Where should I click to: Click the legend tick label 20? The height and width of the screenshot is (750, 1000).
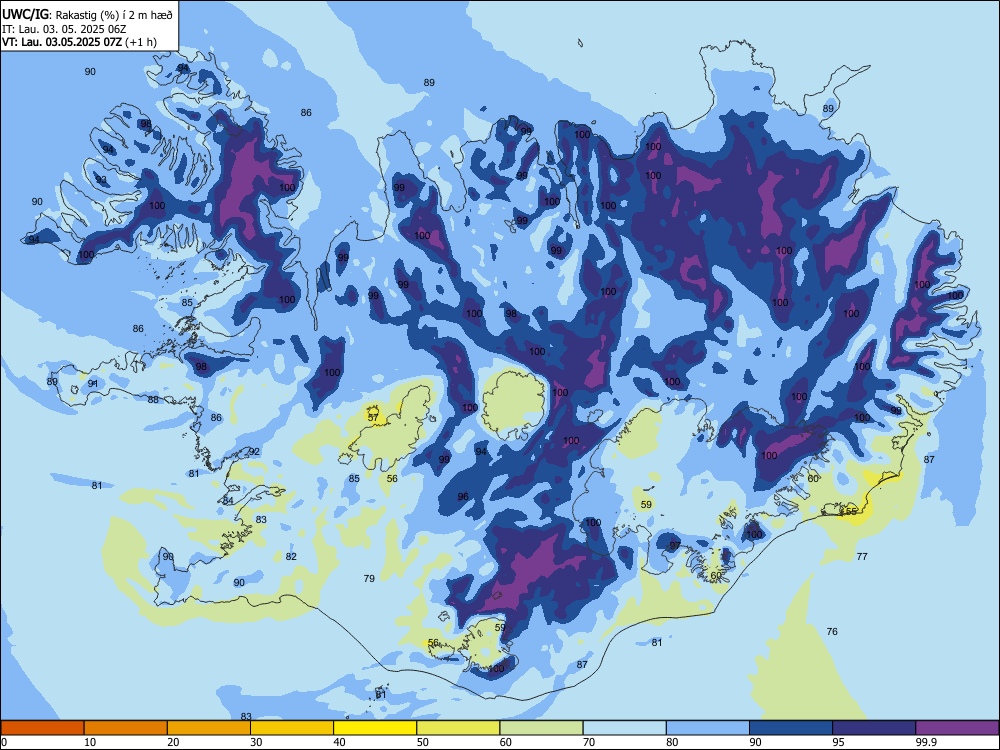click(173, 742)
